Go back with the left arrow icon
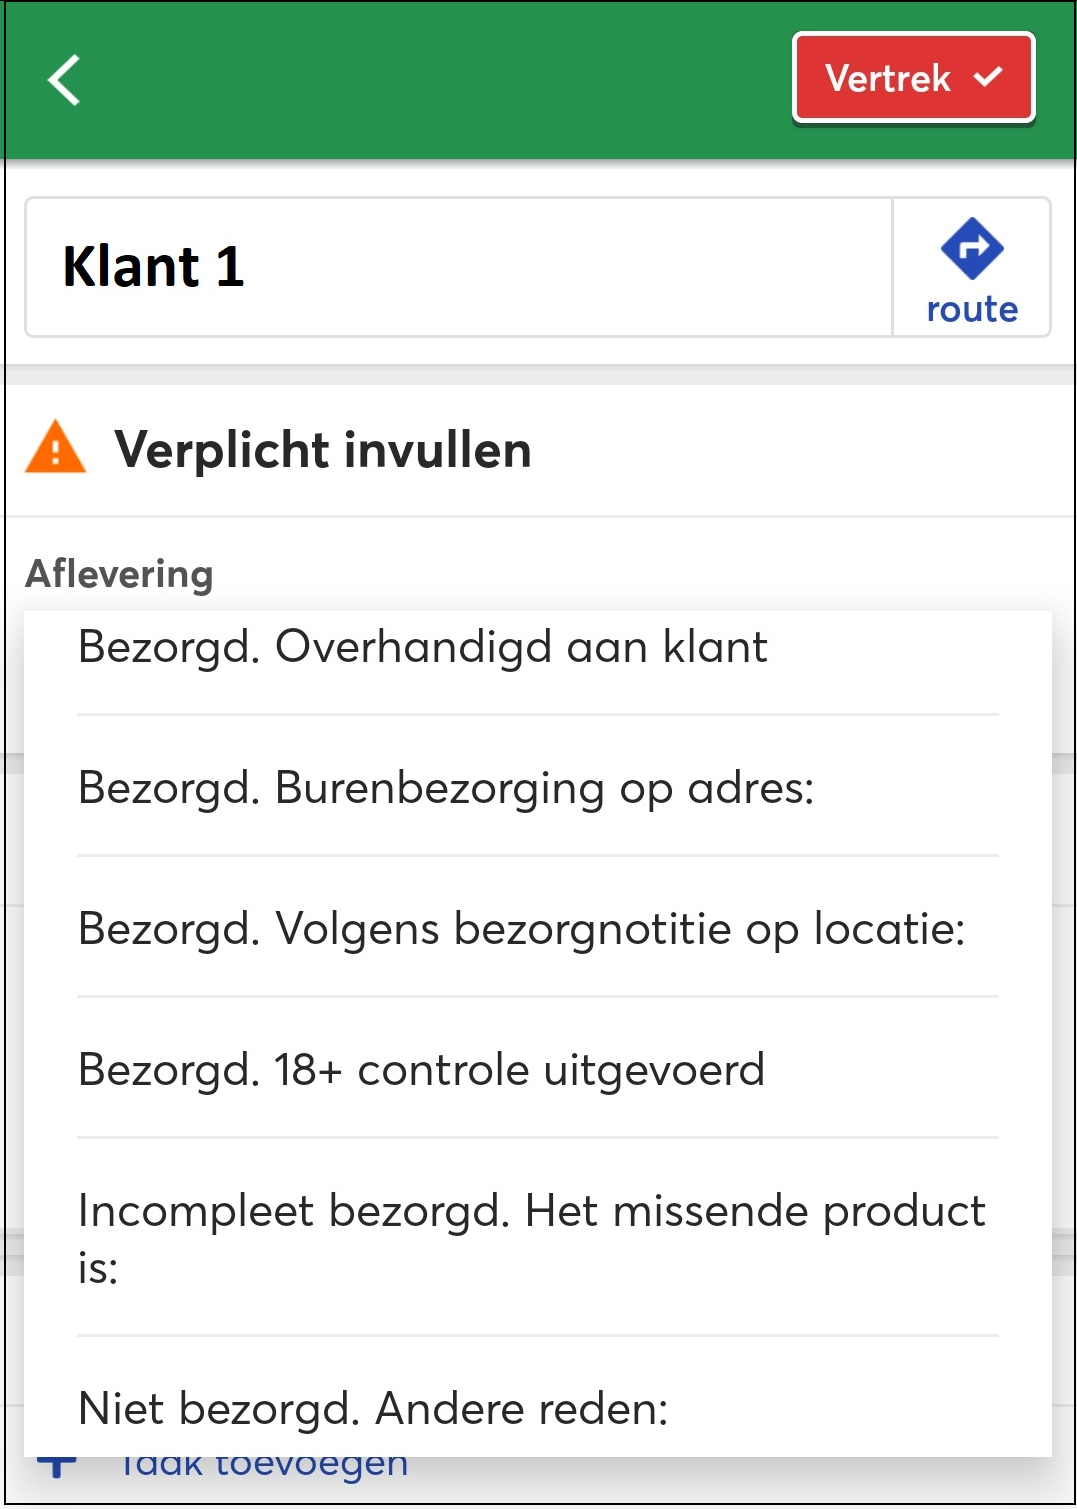1077x1509 pixels. [64, 80]
